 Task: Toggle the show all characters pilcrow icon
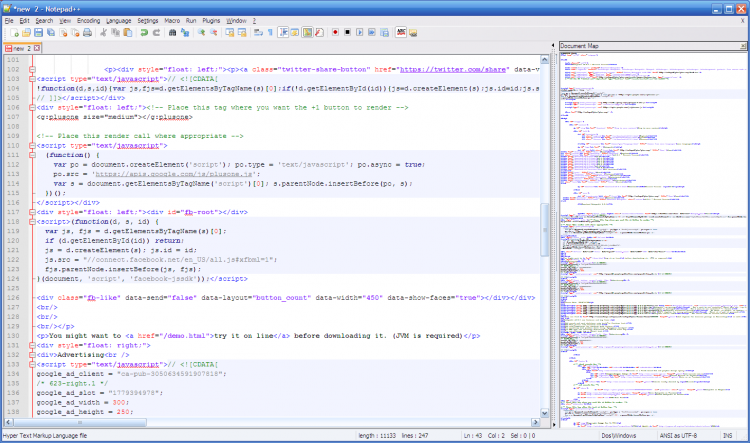click(269, 32)
